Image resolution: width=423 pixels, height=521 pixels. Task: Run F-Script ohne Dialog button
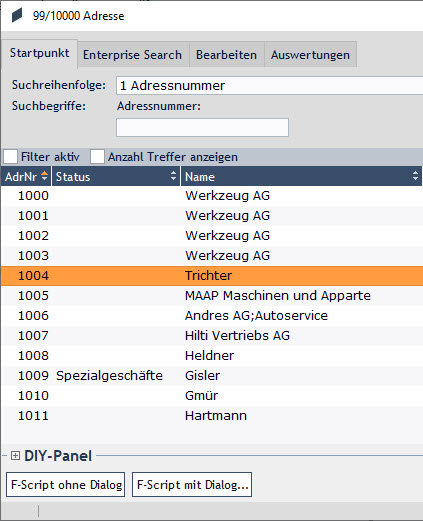tap(66, 484)
